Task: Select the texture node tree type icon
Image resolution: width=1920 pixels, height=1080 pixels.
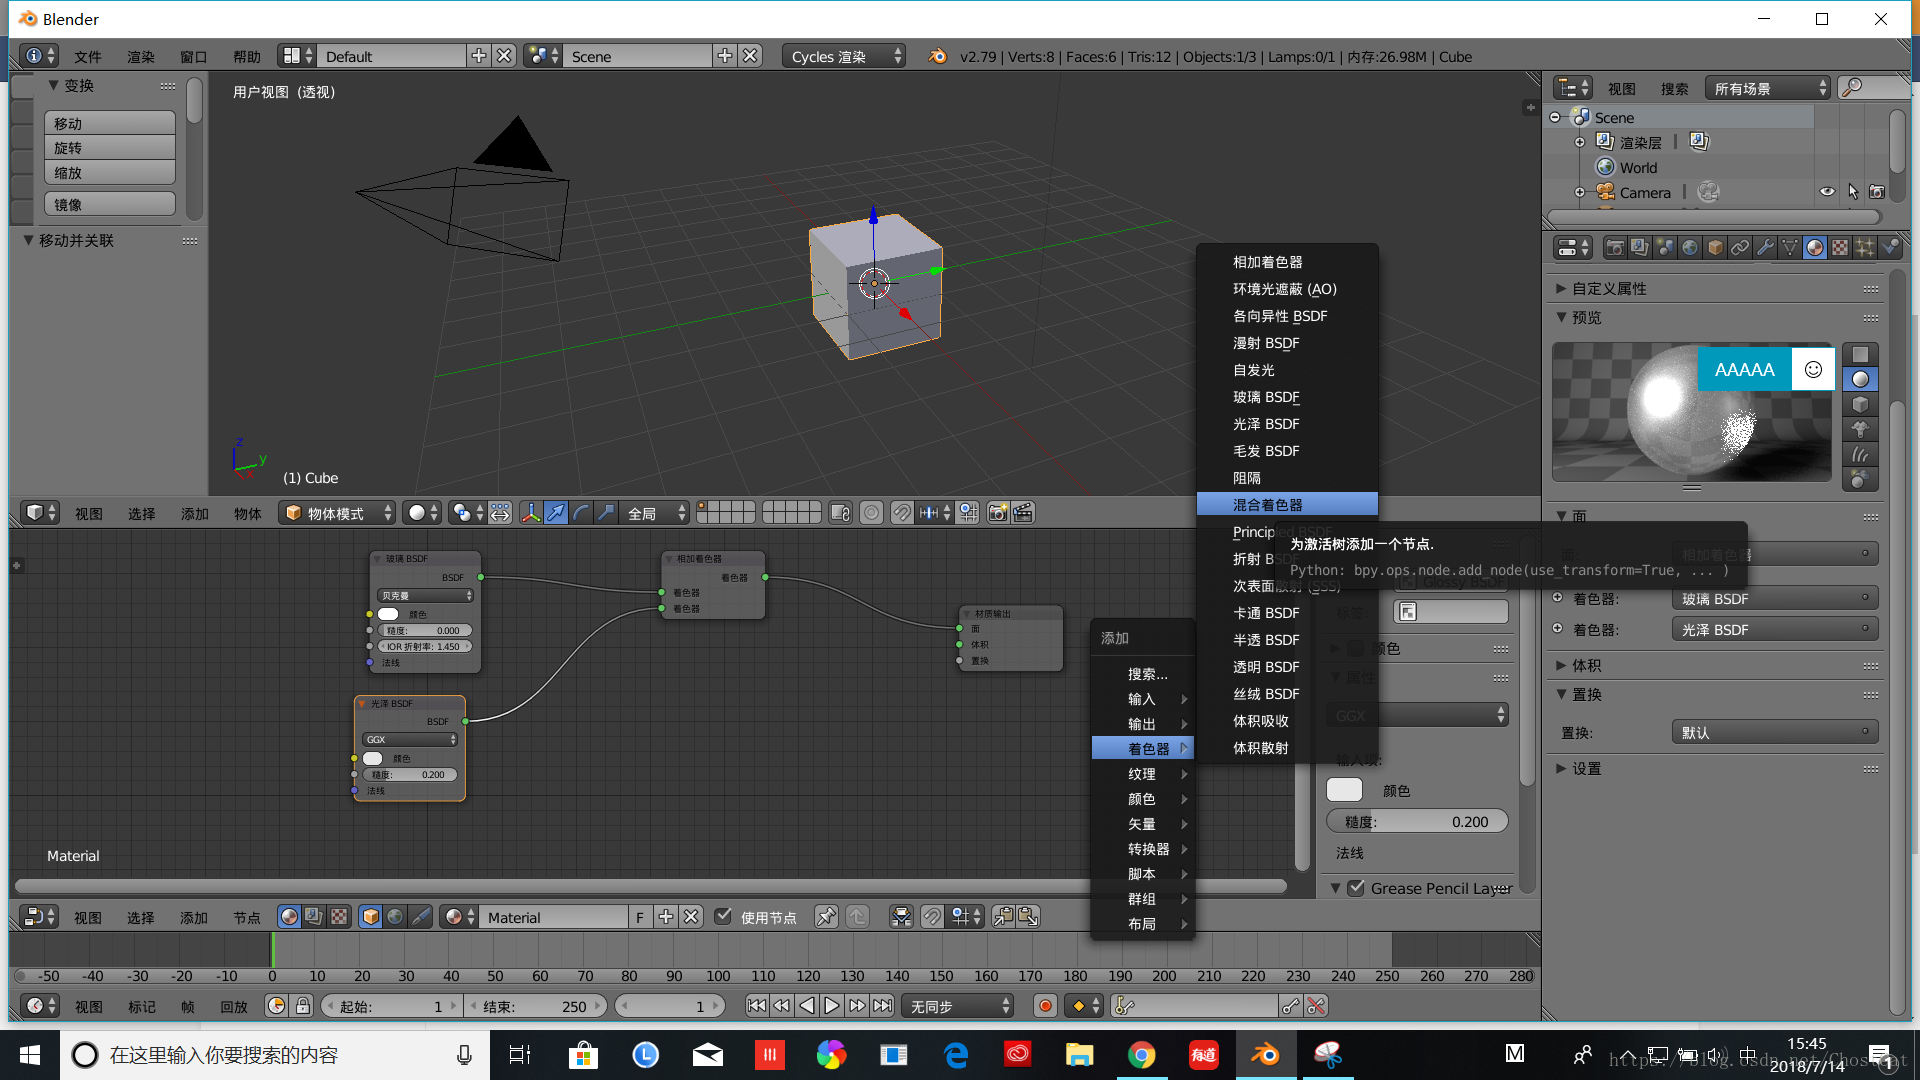Action: click(x=339, y=917)
